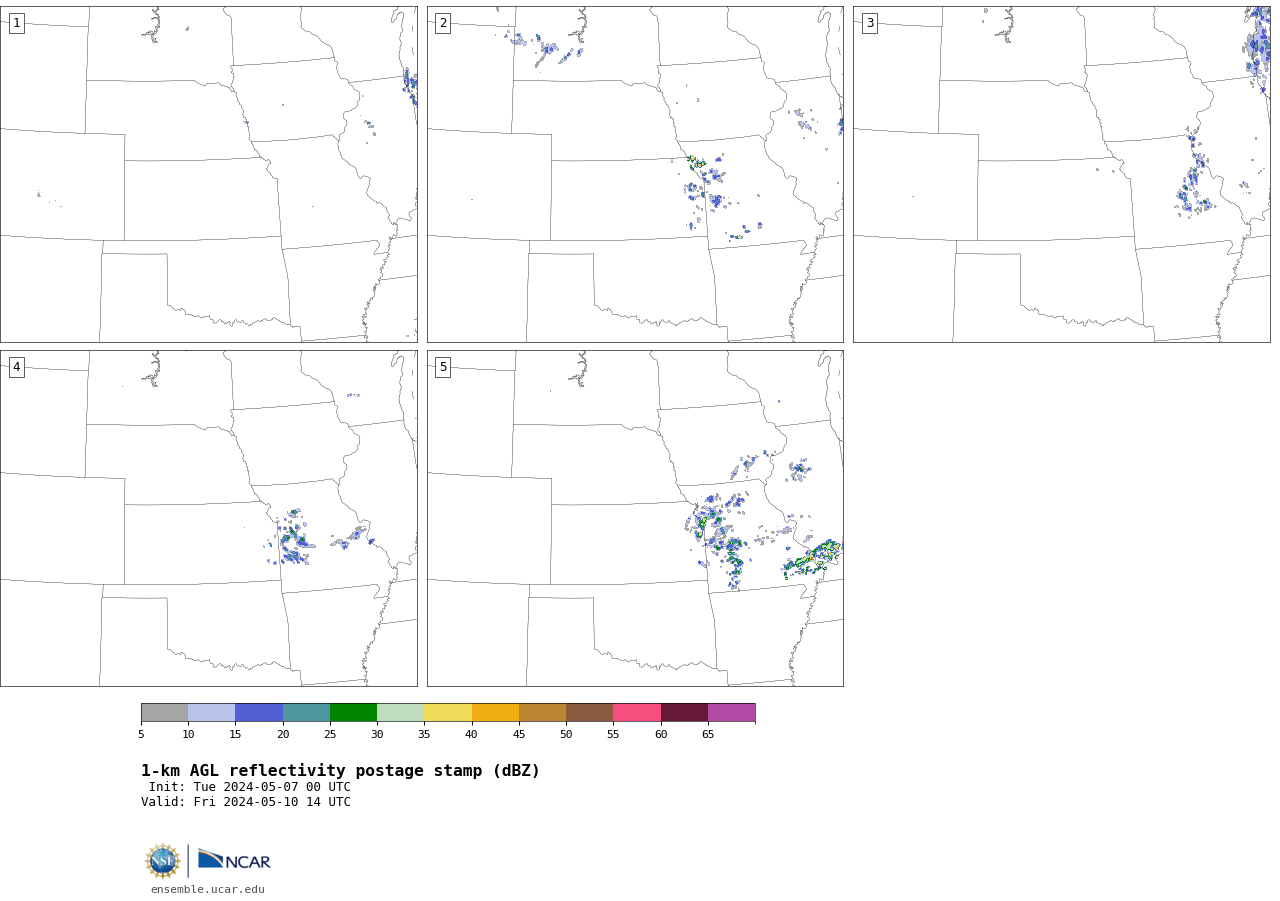
Task: Click the light blue 10-15 dBZ swatch
Action: (212, 712)
